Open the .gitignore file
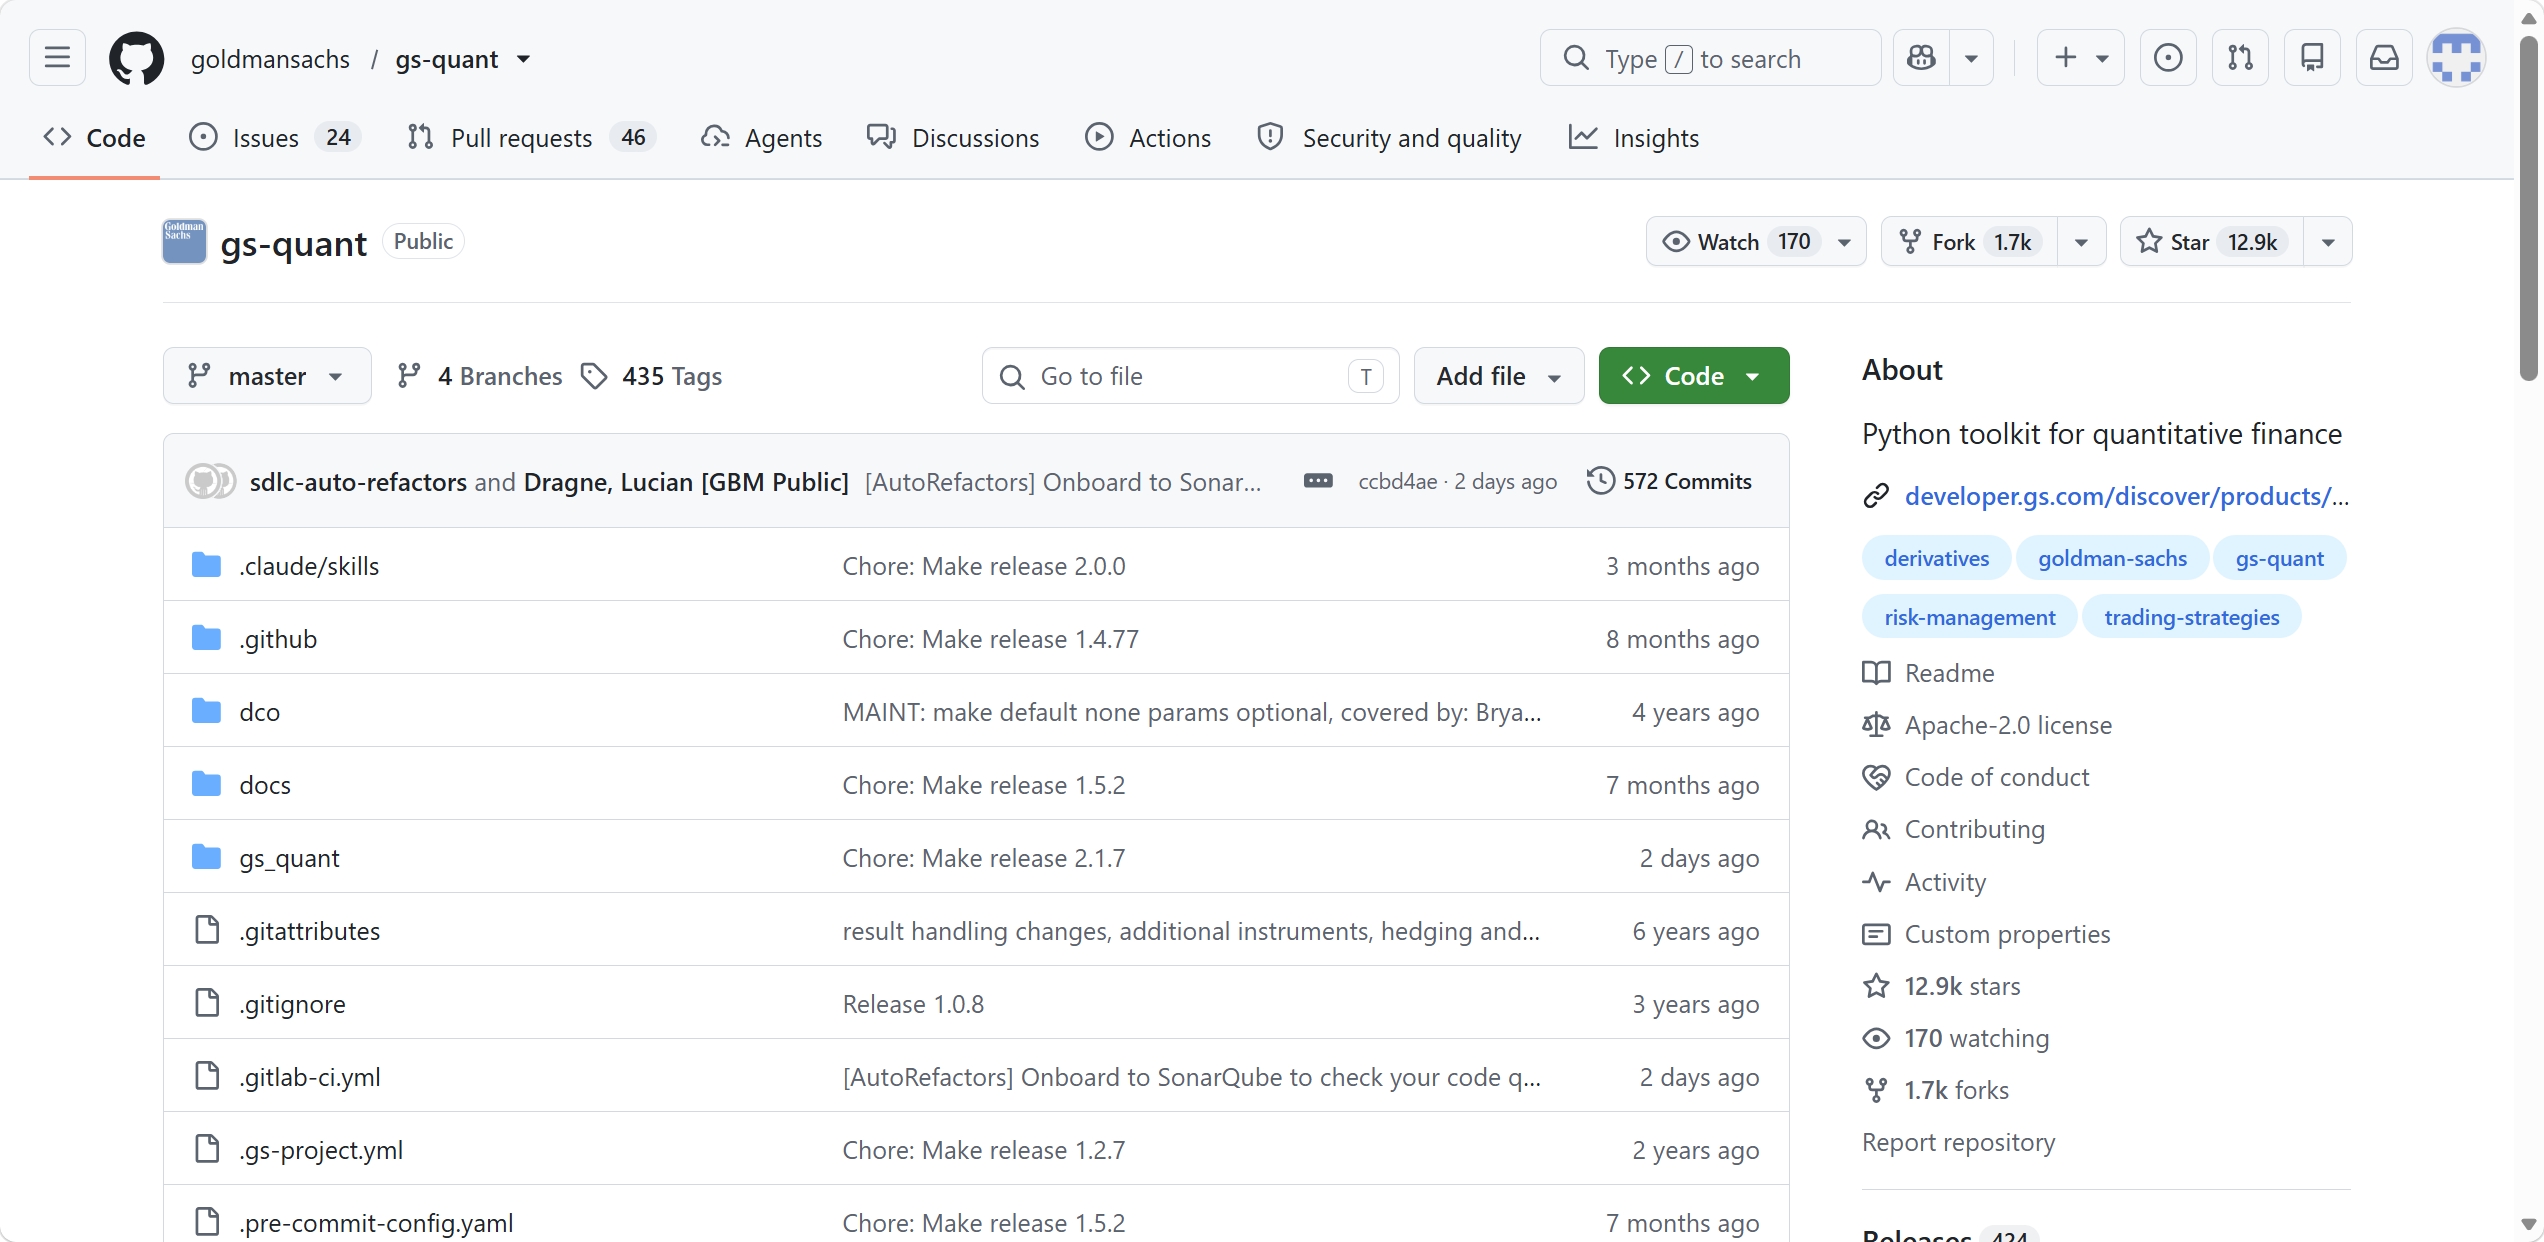2544x1242 pixels. (x=292, y=1004)
